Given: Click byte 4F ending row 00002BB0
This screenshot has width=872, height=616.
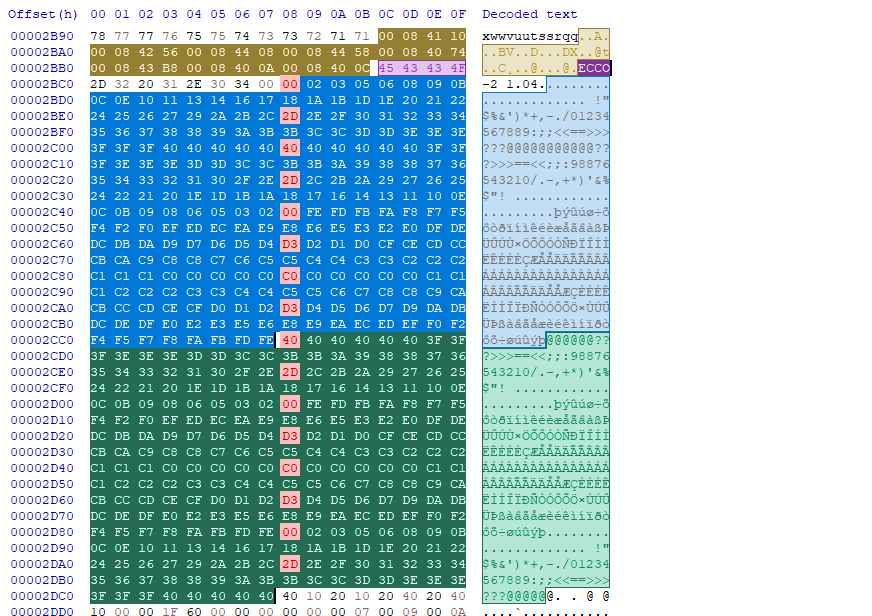Looking at the screenshot, I should (458, 68).
